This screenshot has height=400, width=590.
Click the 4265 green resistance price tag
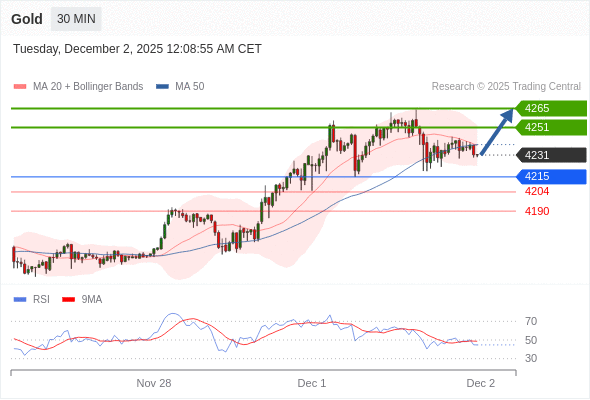coord(551,108)
